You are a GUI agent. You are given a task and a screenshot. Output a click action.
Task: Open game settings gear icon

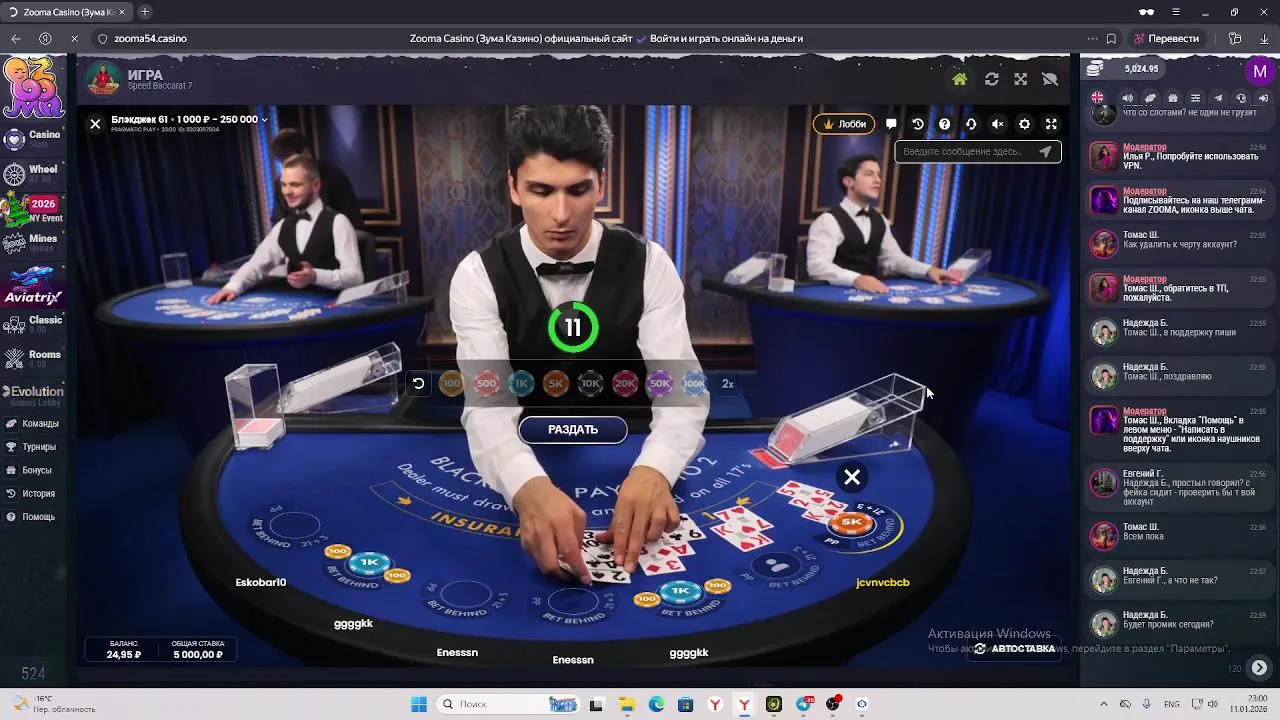[1024, 124]
